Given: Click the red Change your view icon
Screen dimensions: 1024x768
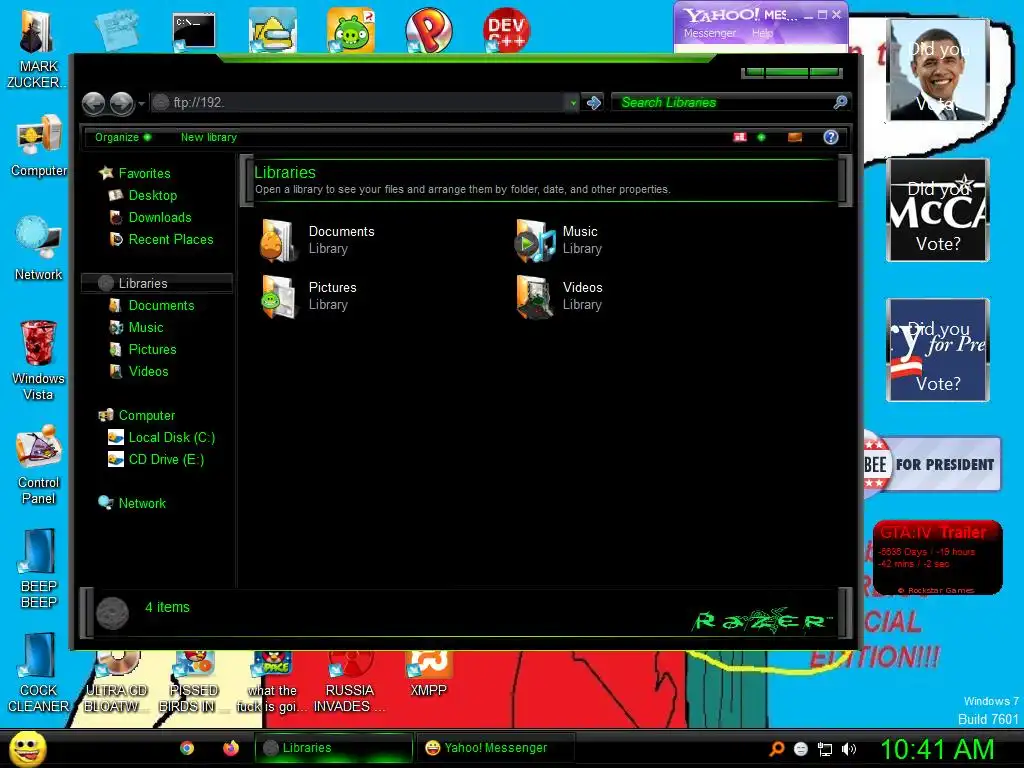Looking at the screenshot, I should pos(739,137).
